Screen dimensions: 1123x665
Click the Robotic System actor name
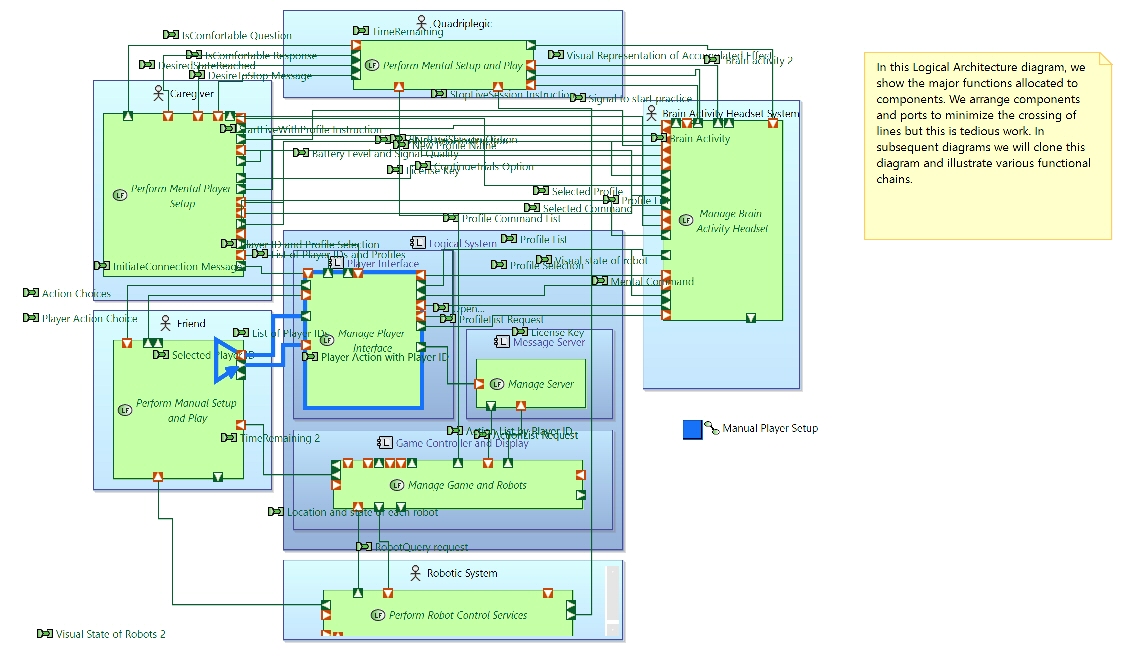click(462, 573)
